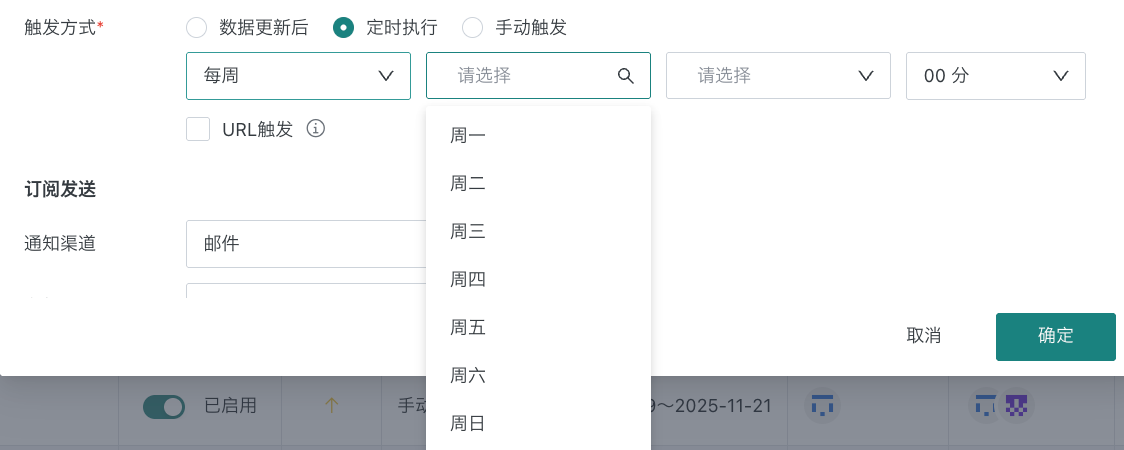
Task: Select the 数据更新后 radio button
Action: [196, 28]
